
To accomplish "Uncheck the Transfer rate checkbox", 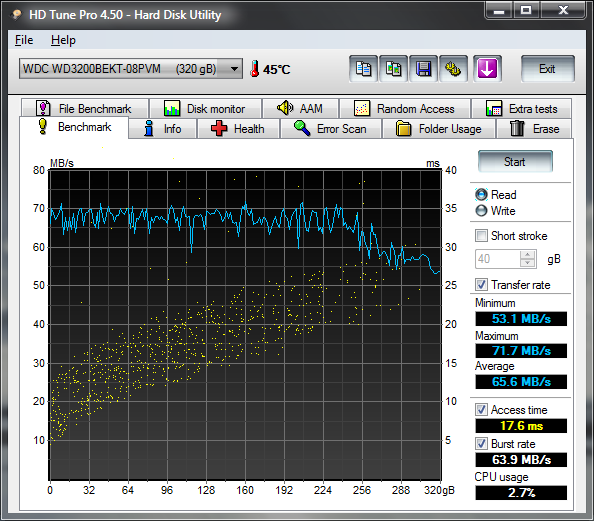I will click(x=481, y=285).
